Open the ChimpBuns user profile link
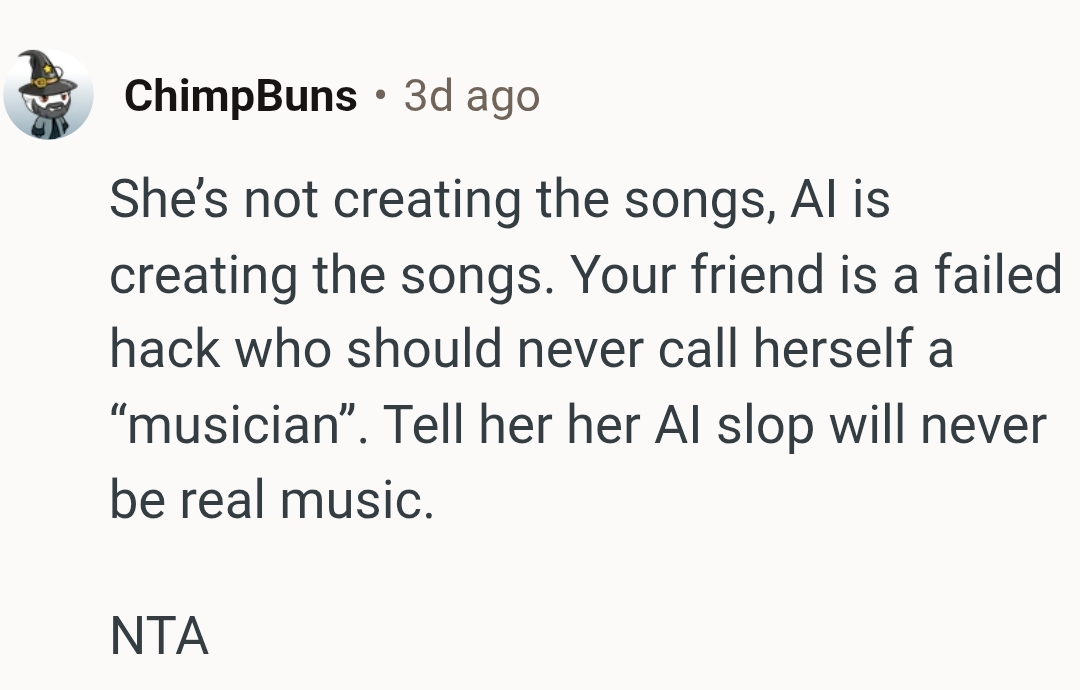1080x690 pixels. (x=240, y=96)
